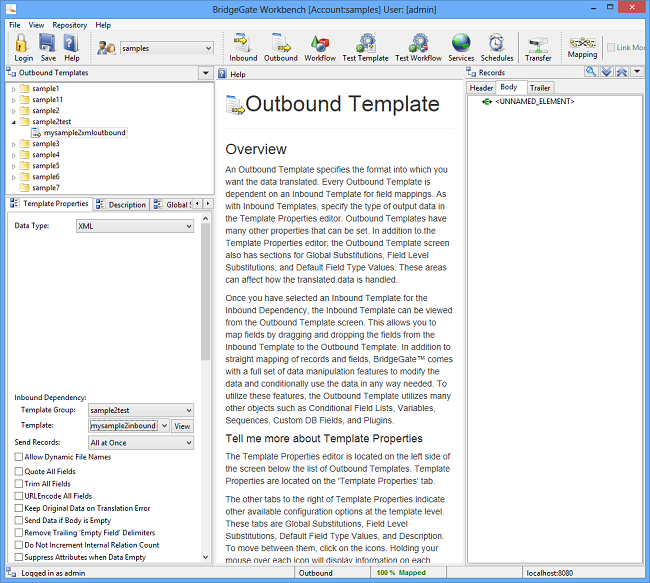
Task: Click the Outbound Templates panel tree icon
Action: [x=11, y=73]
